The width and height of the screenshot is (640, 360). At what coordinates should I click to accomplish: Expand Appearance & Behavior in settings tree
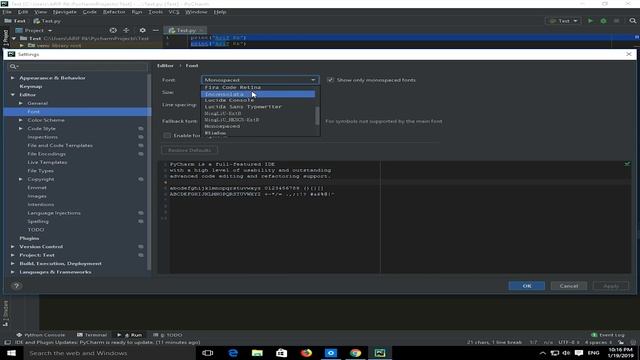coord(13,78)
